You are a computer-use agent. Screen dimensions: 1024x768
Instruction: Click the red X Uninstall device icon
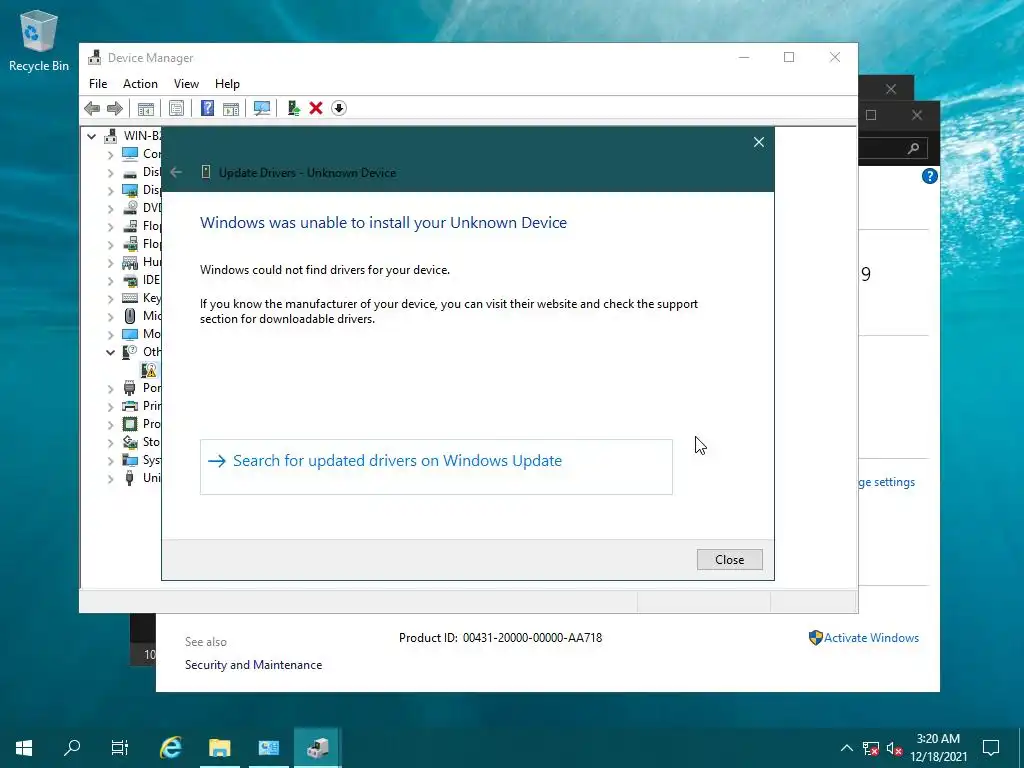(316, 108)
